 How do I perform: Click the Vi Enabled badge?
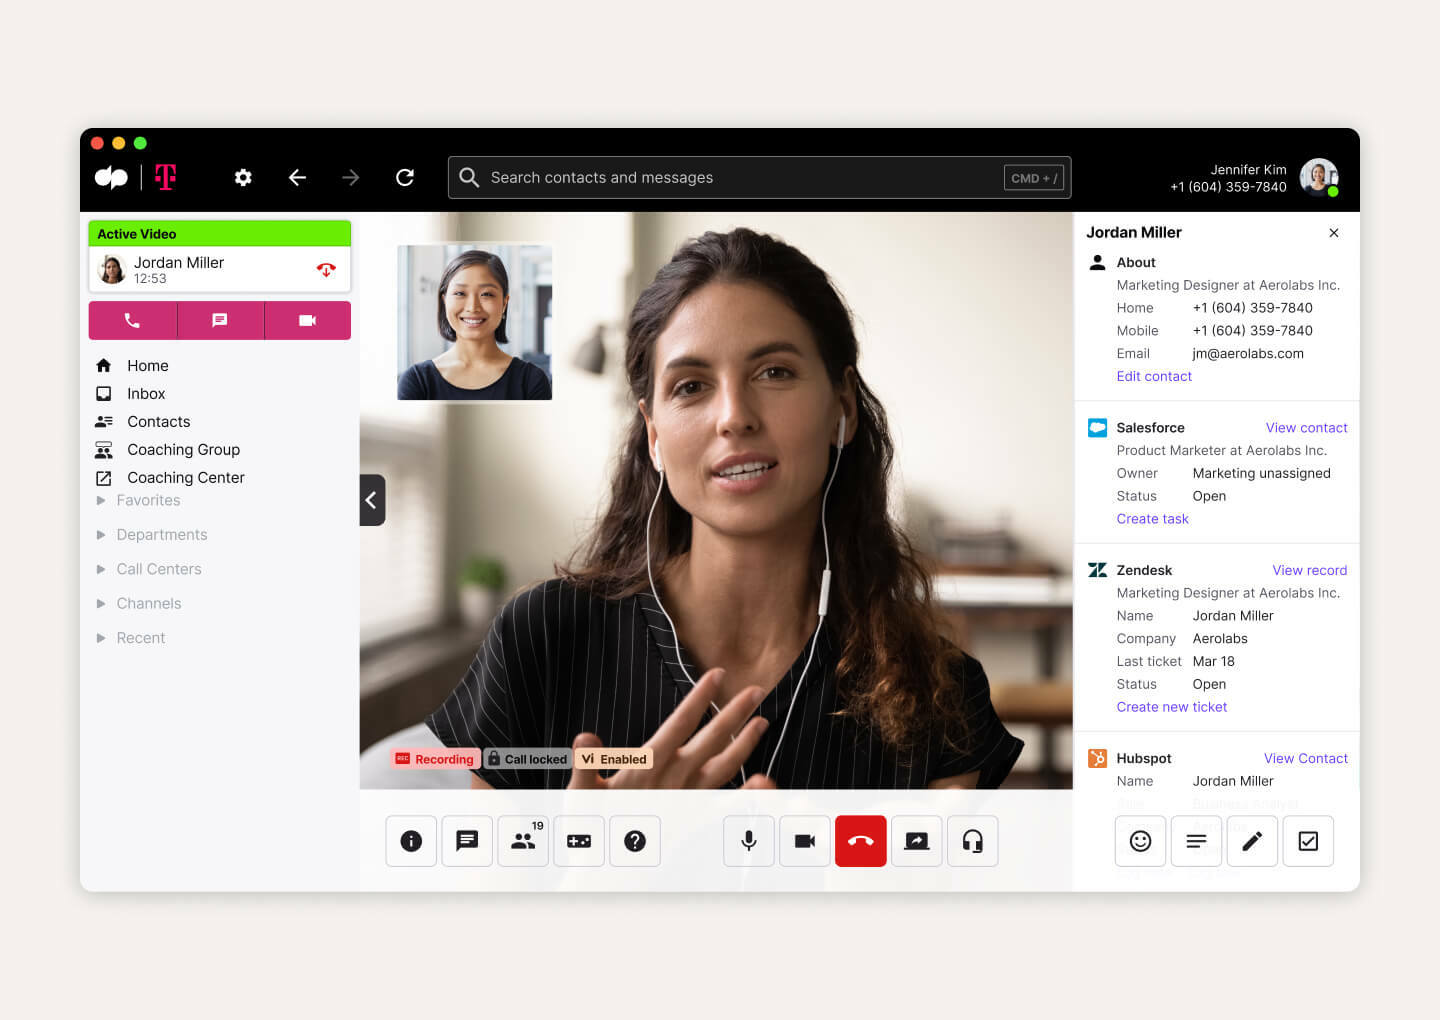pyautogui.click(x=614, y=759)
